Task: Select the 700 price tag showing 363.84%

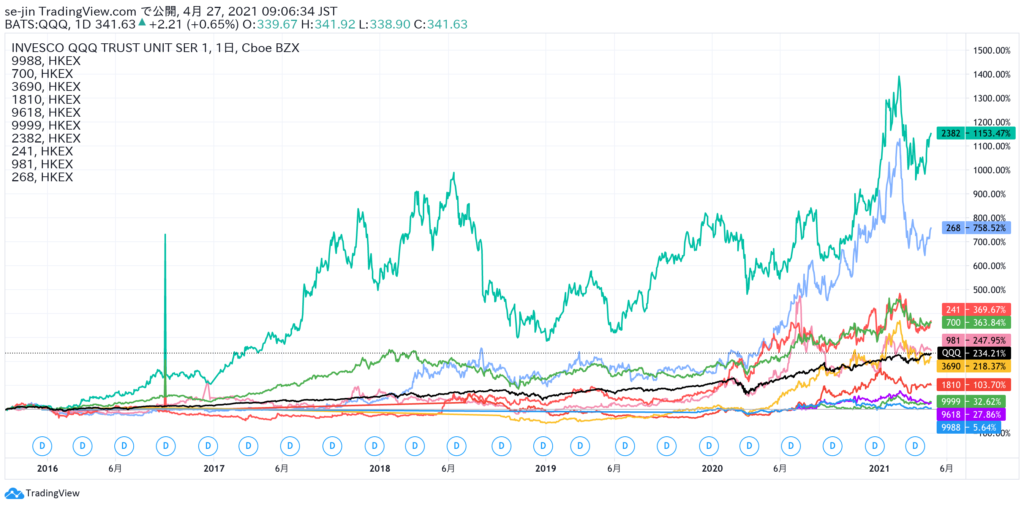Action: point(976,322)
